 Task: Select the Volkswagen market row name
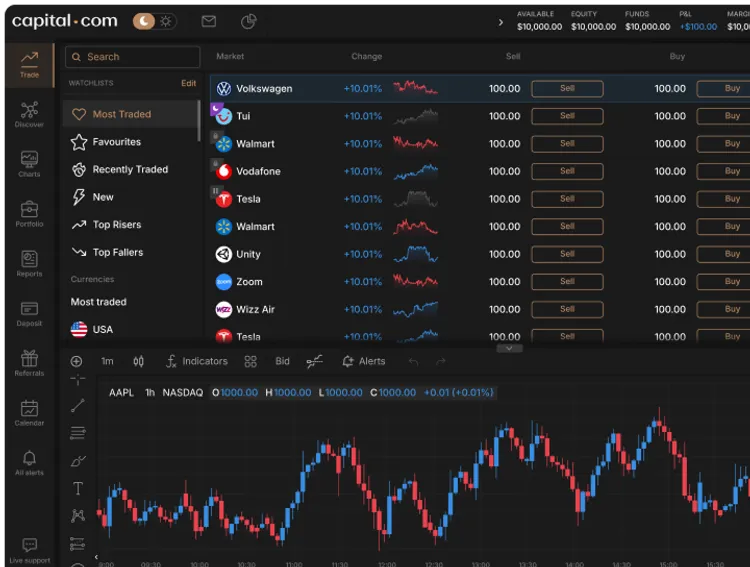point(264,89)
